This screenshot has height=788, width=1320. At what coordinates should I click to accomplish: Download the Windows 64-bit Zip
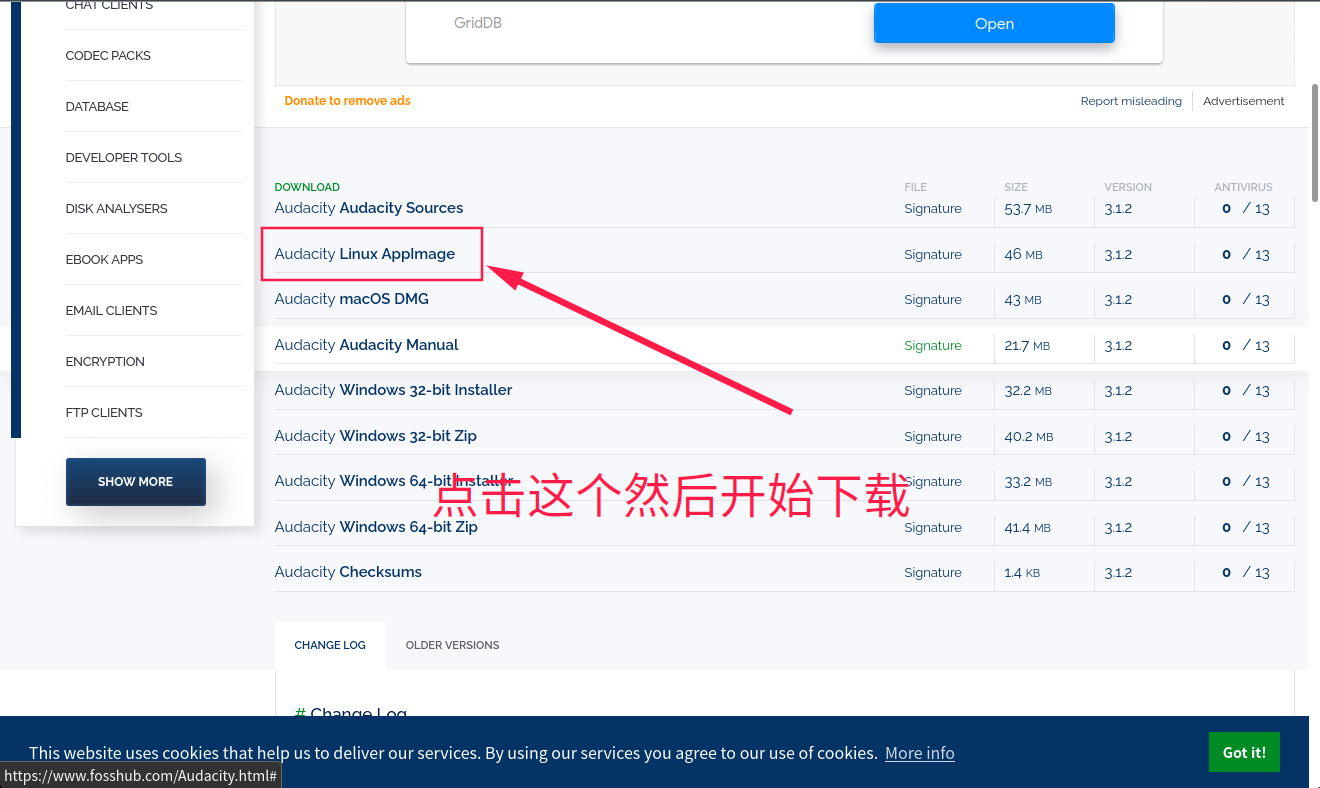click(x=376, y=527)
